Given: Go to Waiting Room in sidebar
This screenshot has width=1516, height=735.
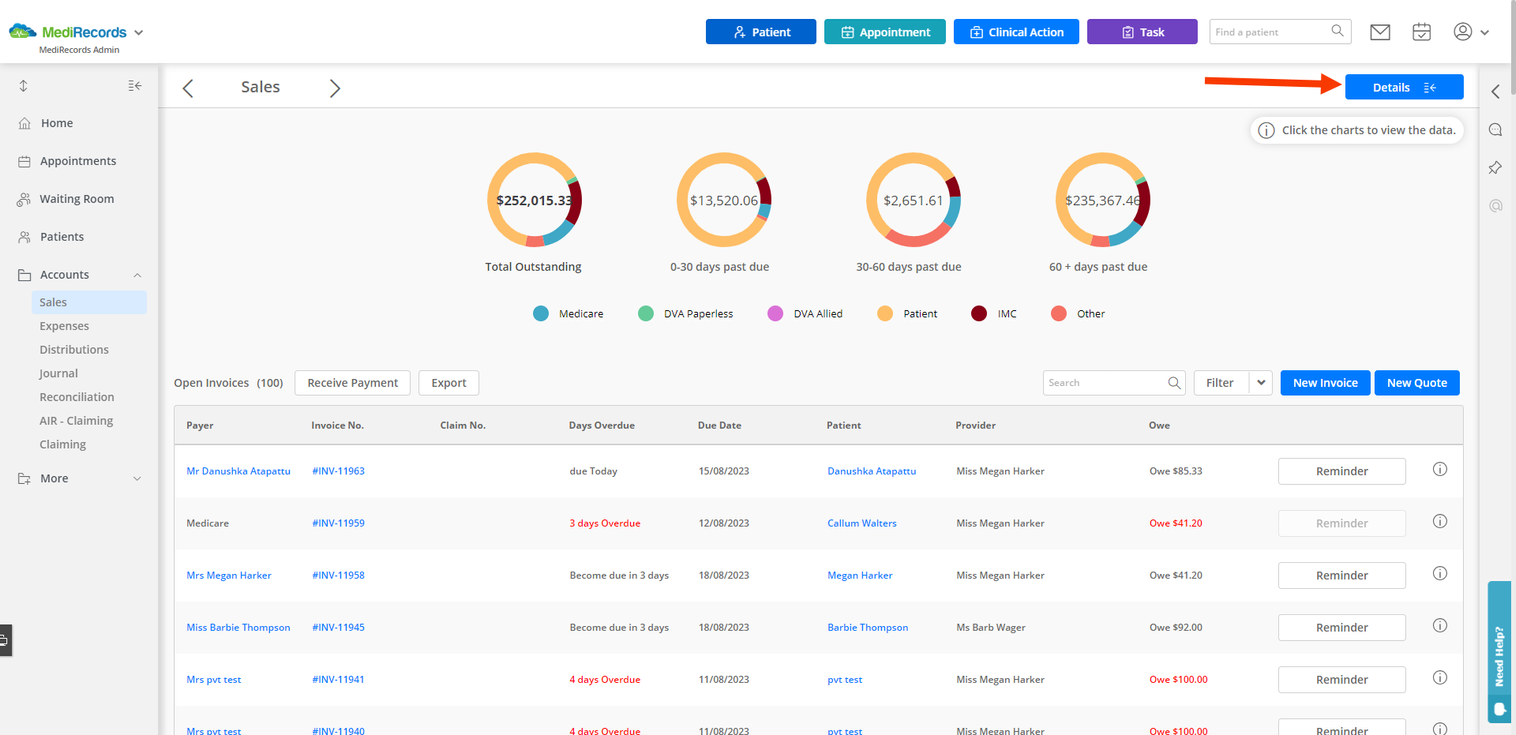Looking at the screenshot, I should click(77, 199).
